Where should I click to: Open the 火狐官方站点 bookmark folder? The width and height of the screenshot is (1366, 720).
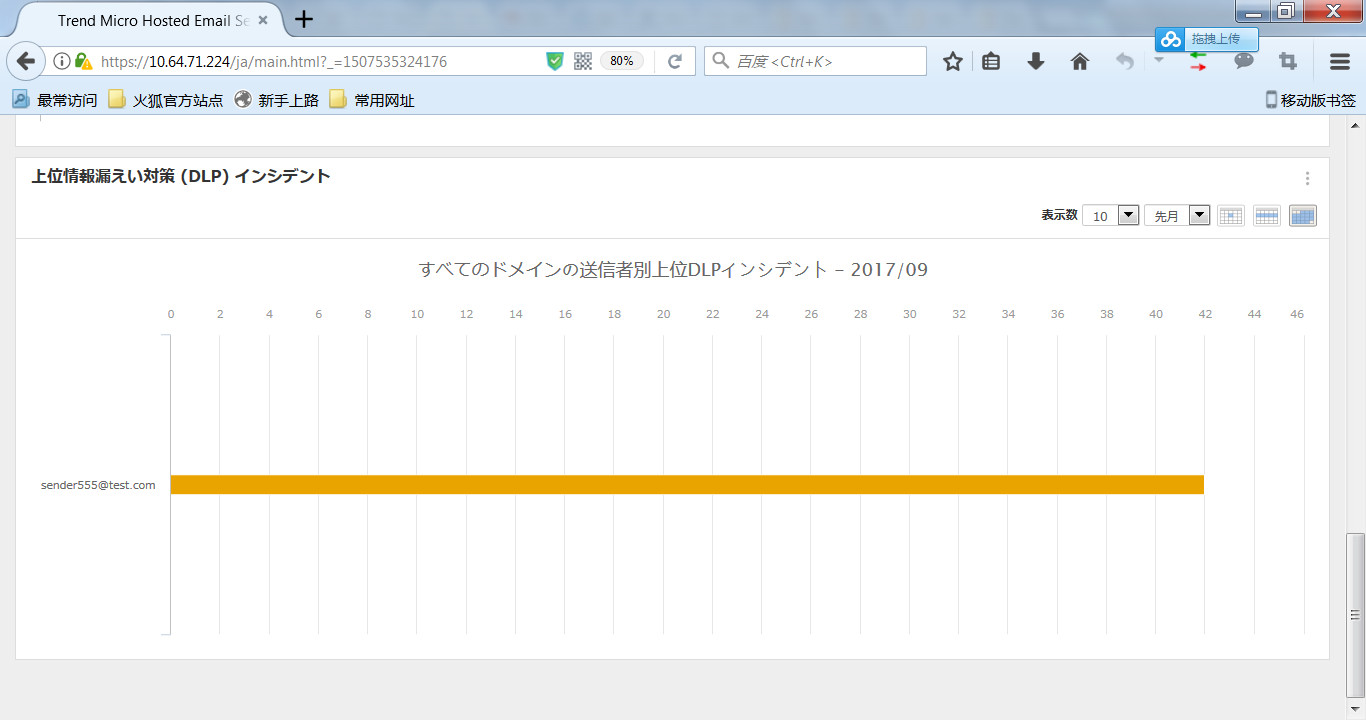pyautogui.click(x=166, y=100)
